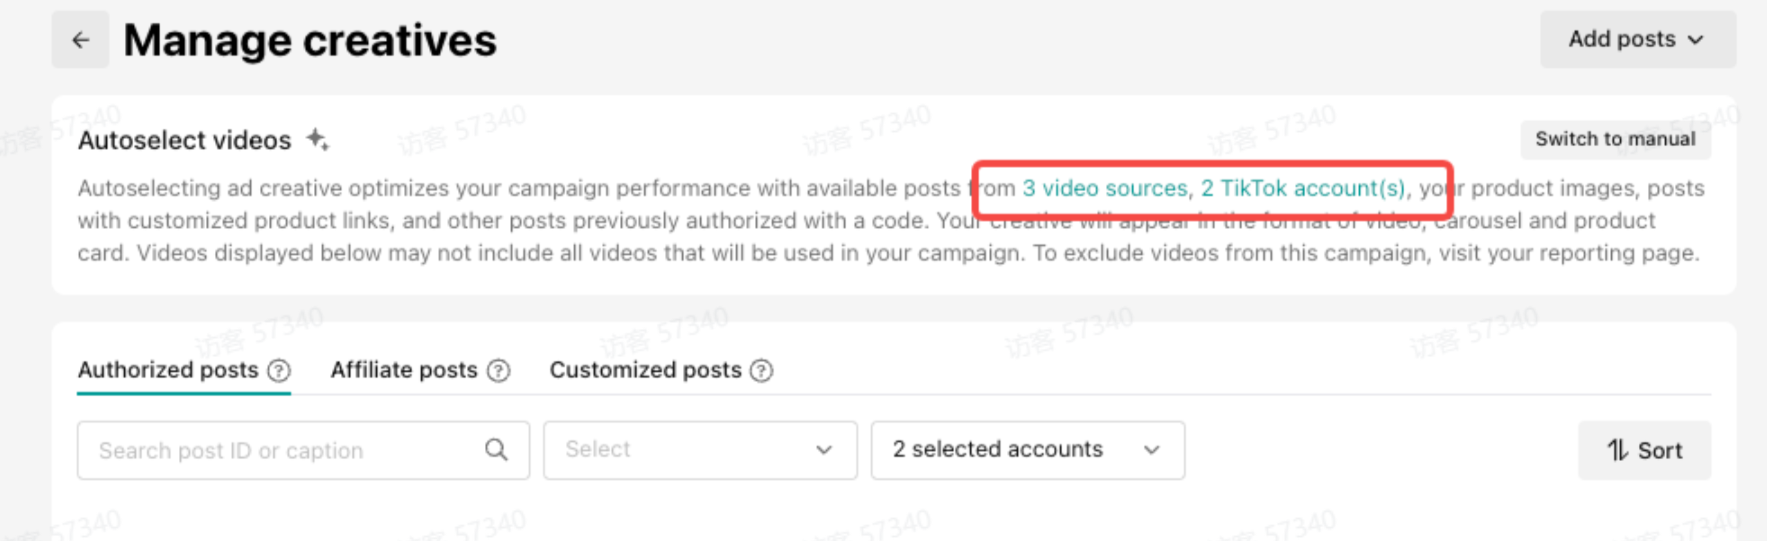1767x541 pixels.
Task: Click the back arrow button
Action: pos(80,40)
